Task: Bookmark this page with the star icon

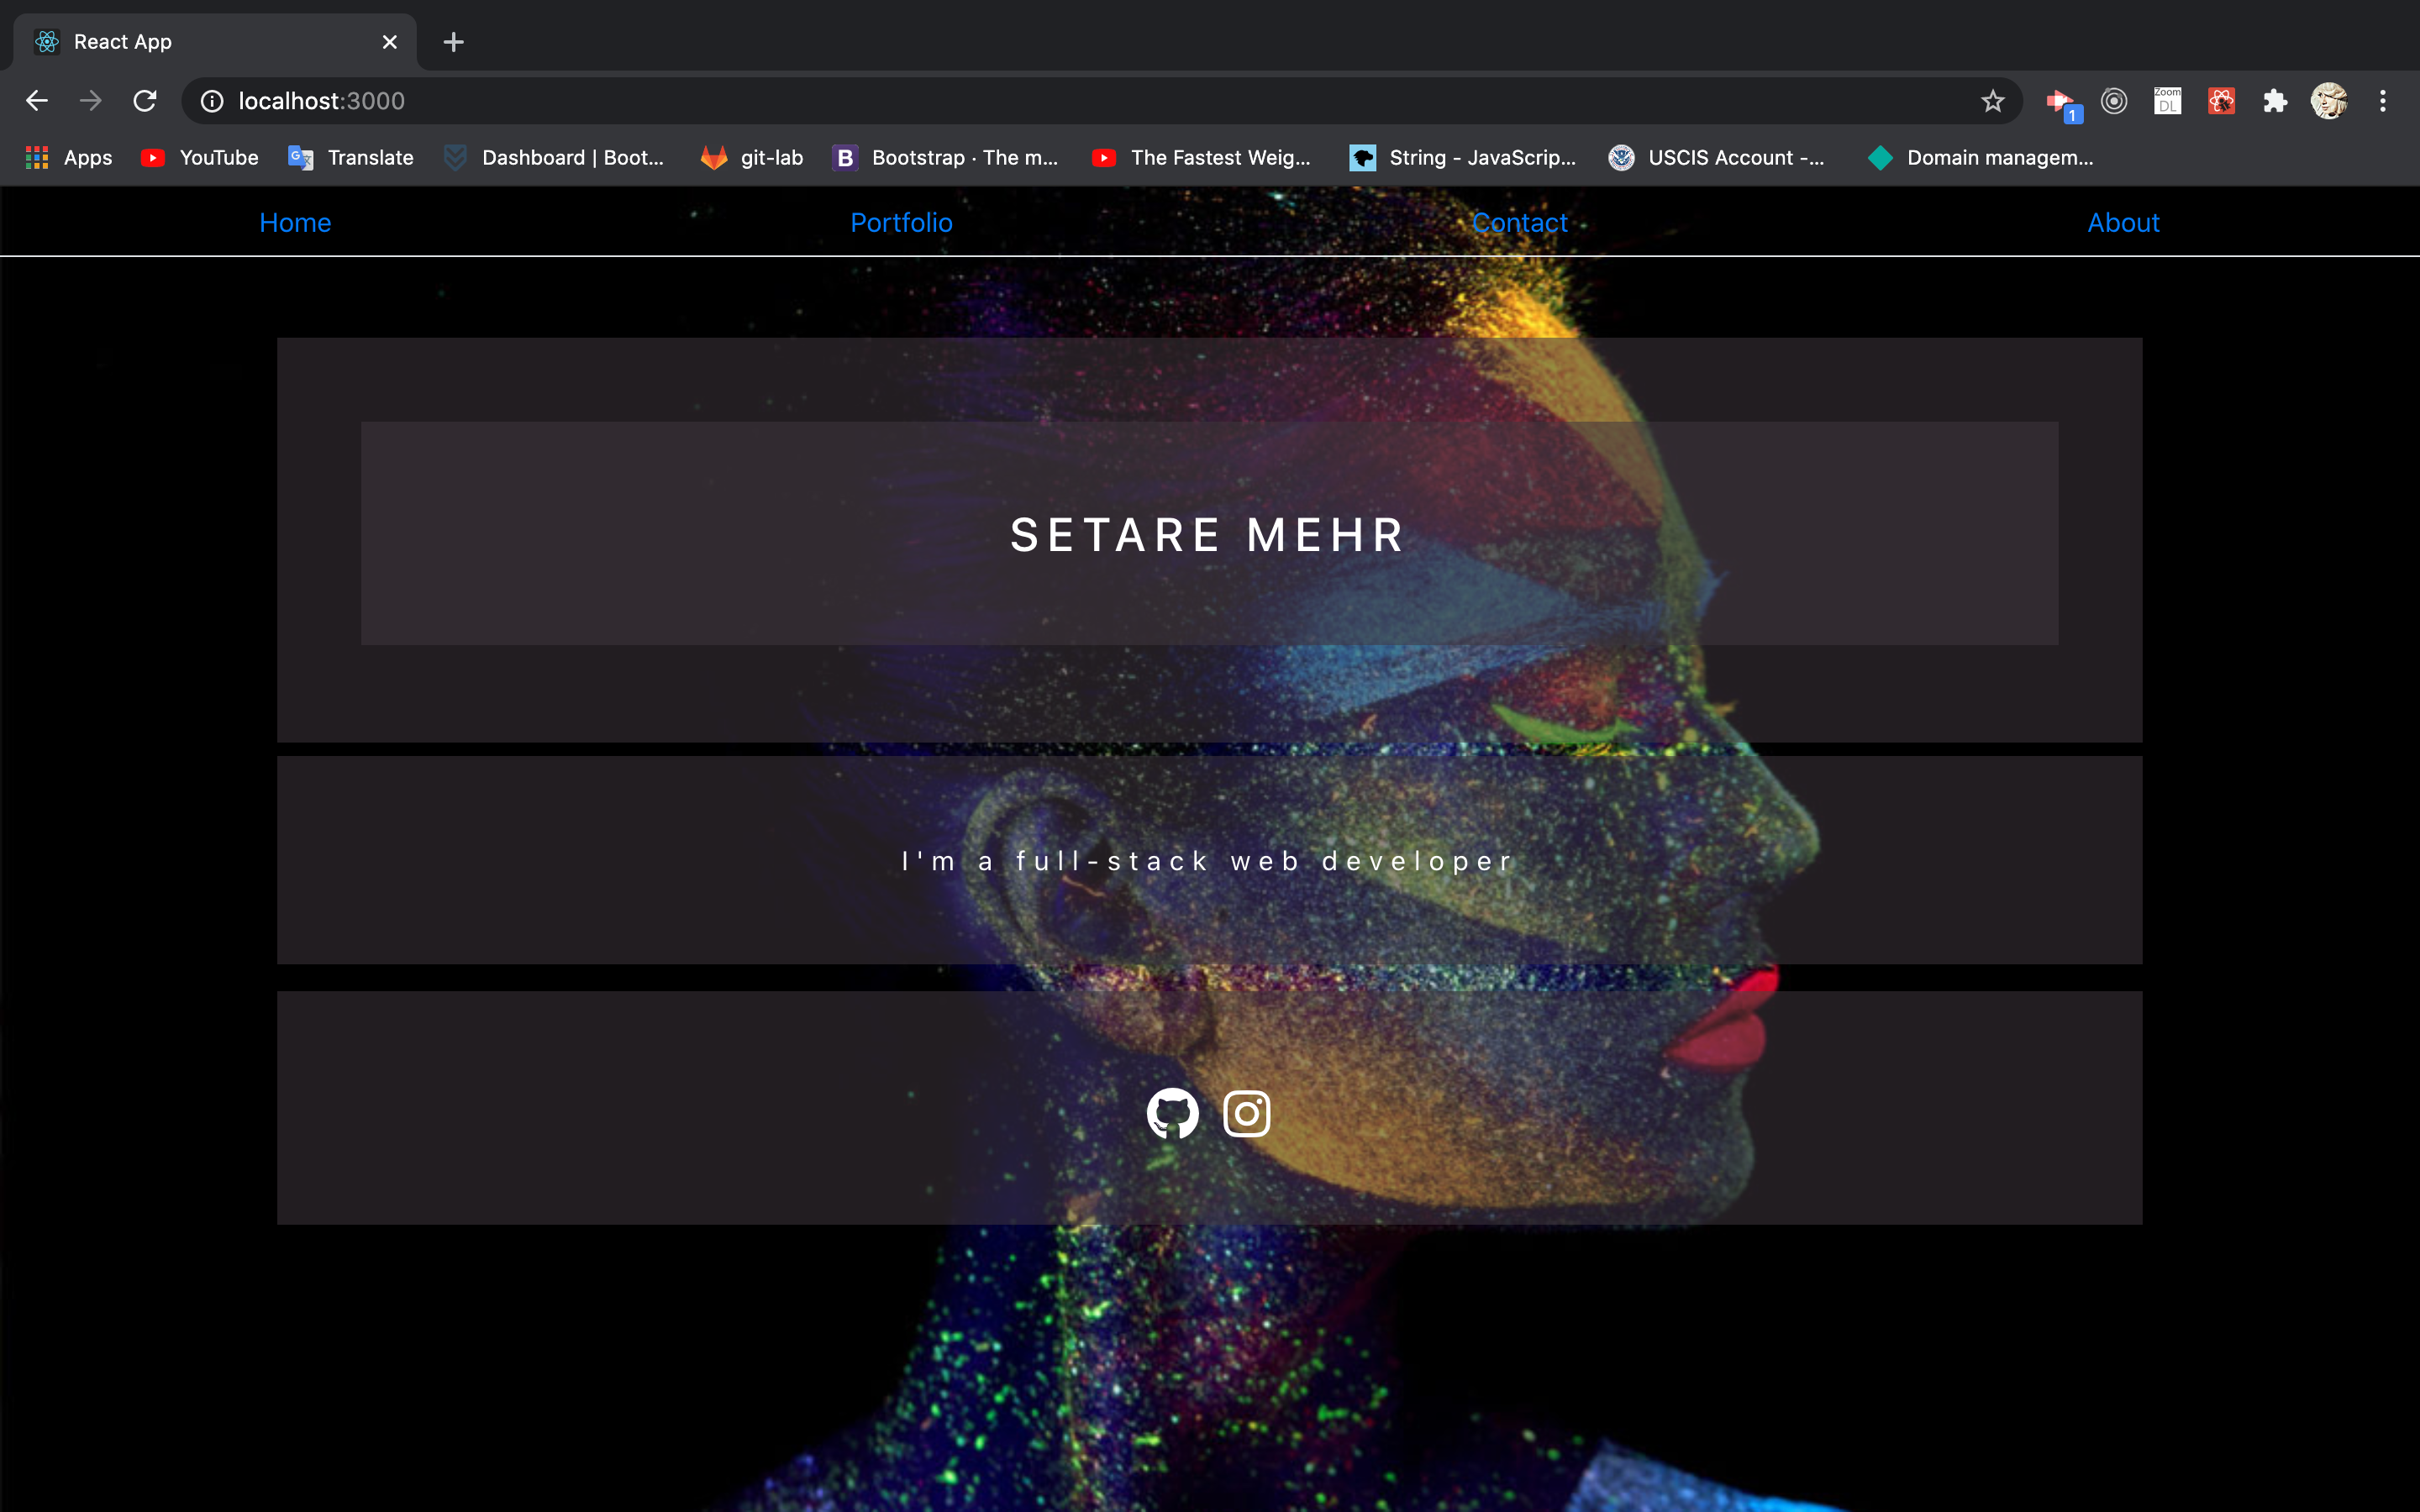Action: 1992,101
